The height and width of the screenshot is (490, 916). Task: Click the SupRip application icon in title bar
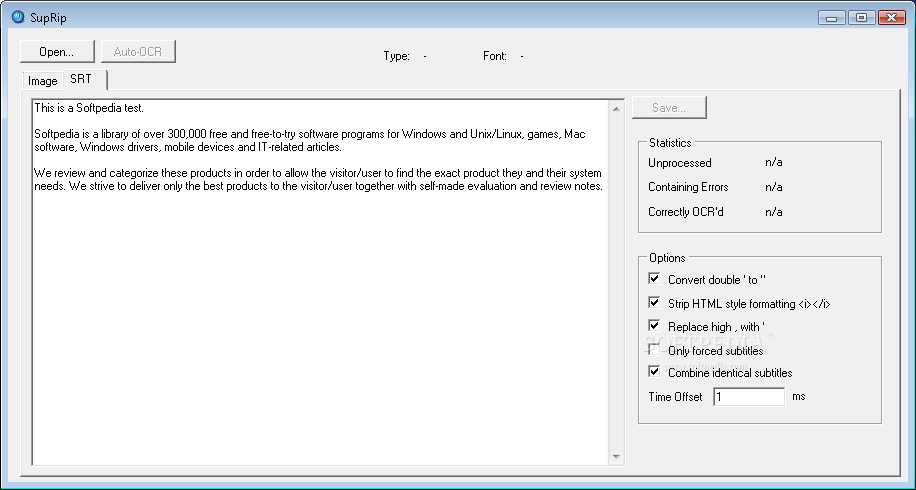18,17
